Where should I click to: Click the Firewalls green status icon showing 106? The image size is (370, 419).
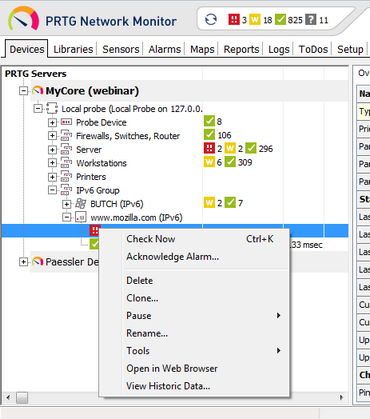(209, 135)
